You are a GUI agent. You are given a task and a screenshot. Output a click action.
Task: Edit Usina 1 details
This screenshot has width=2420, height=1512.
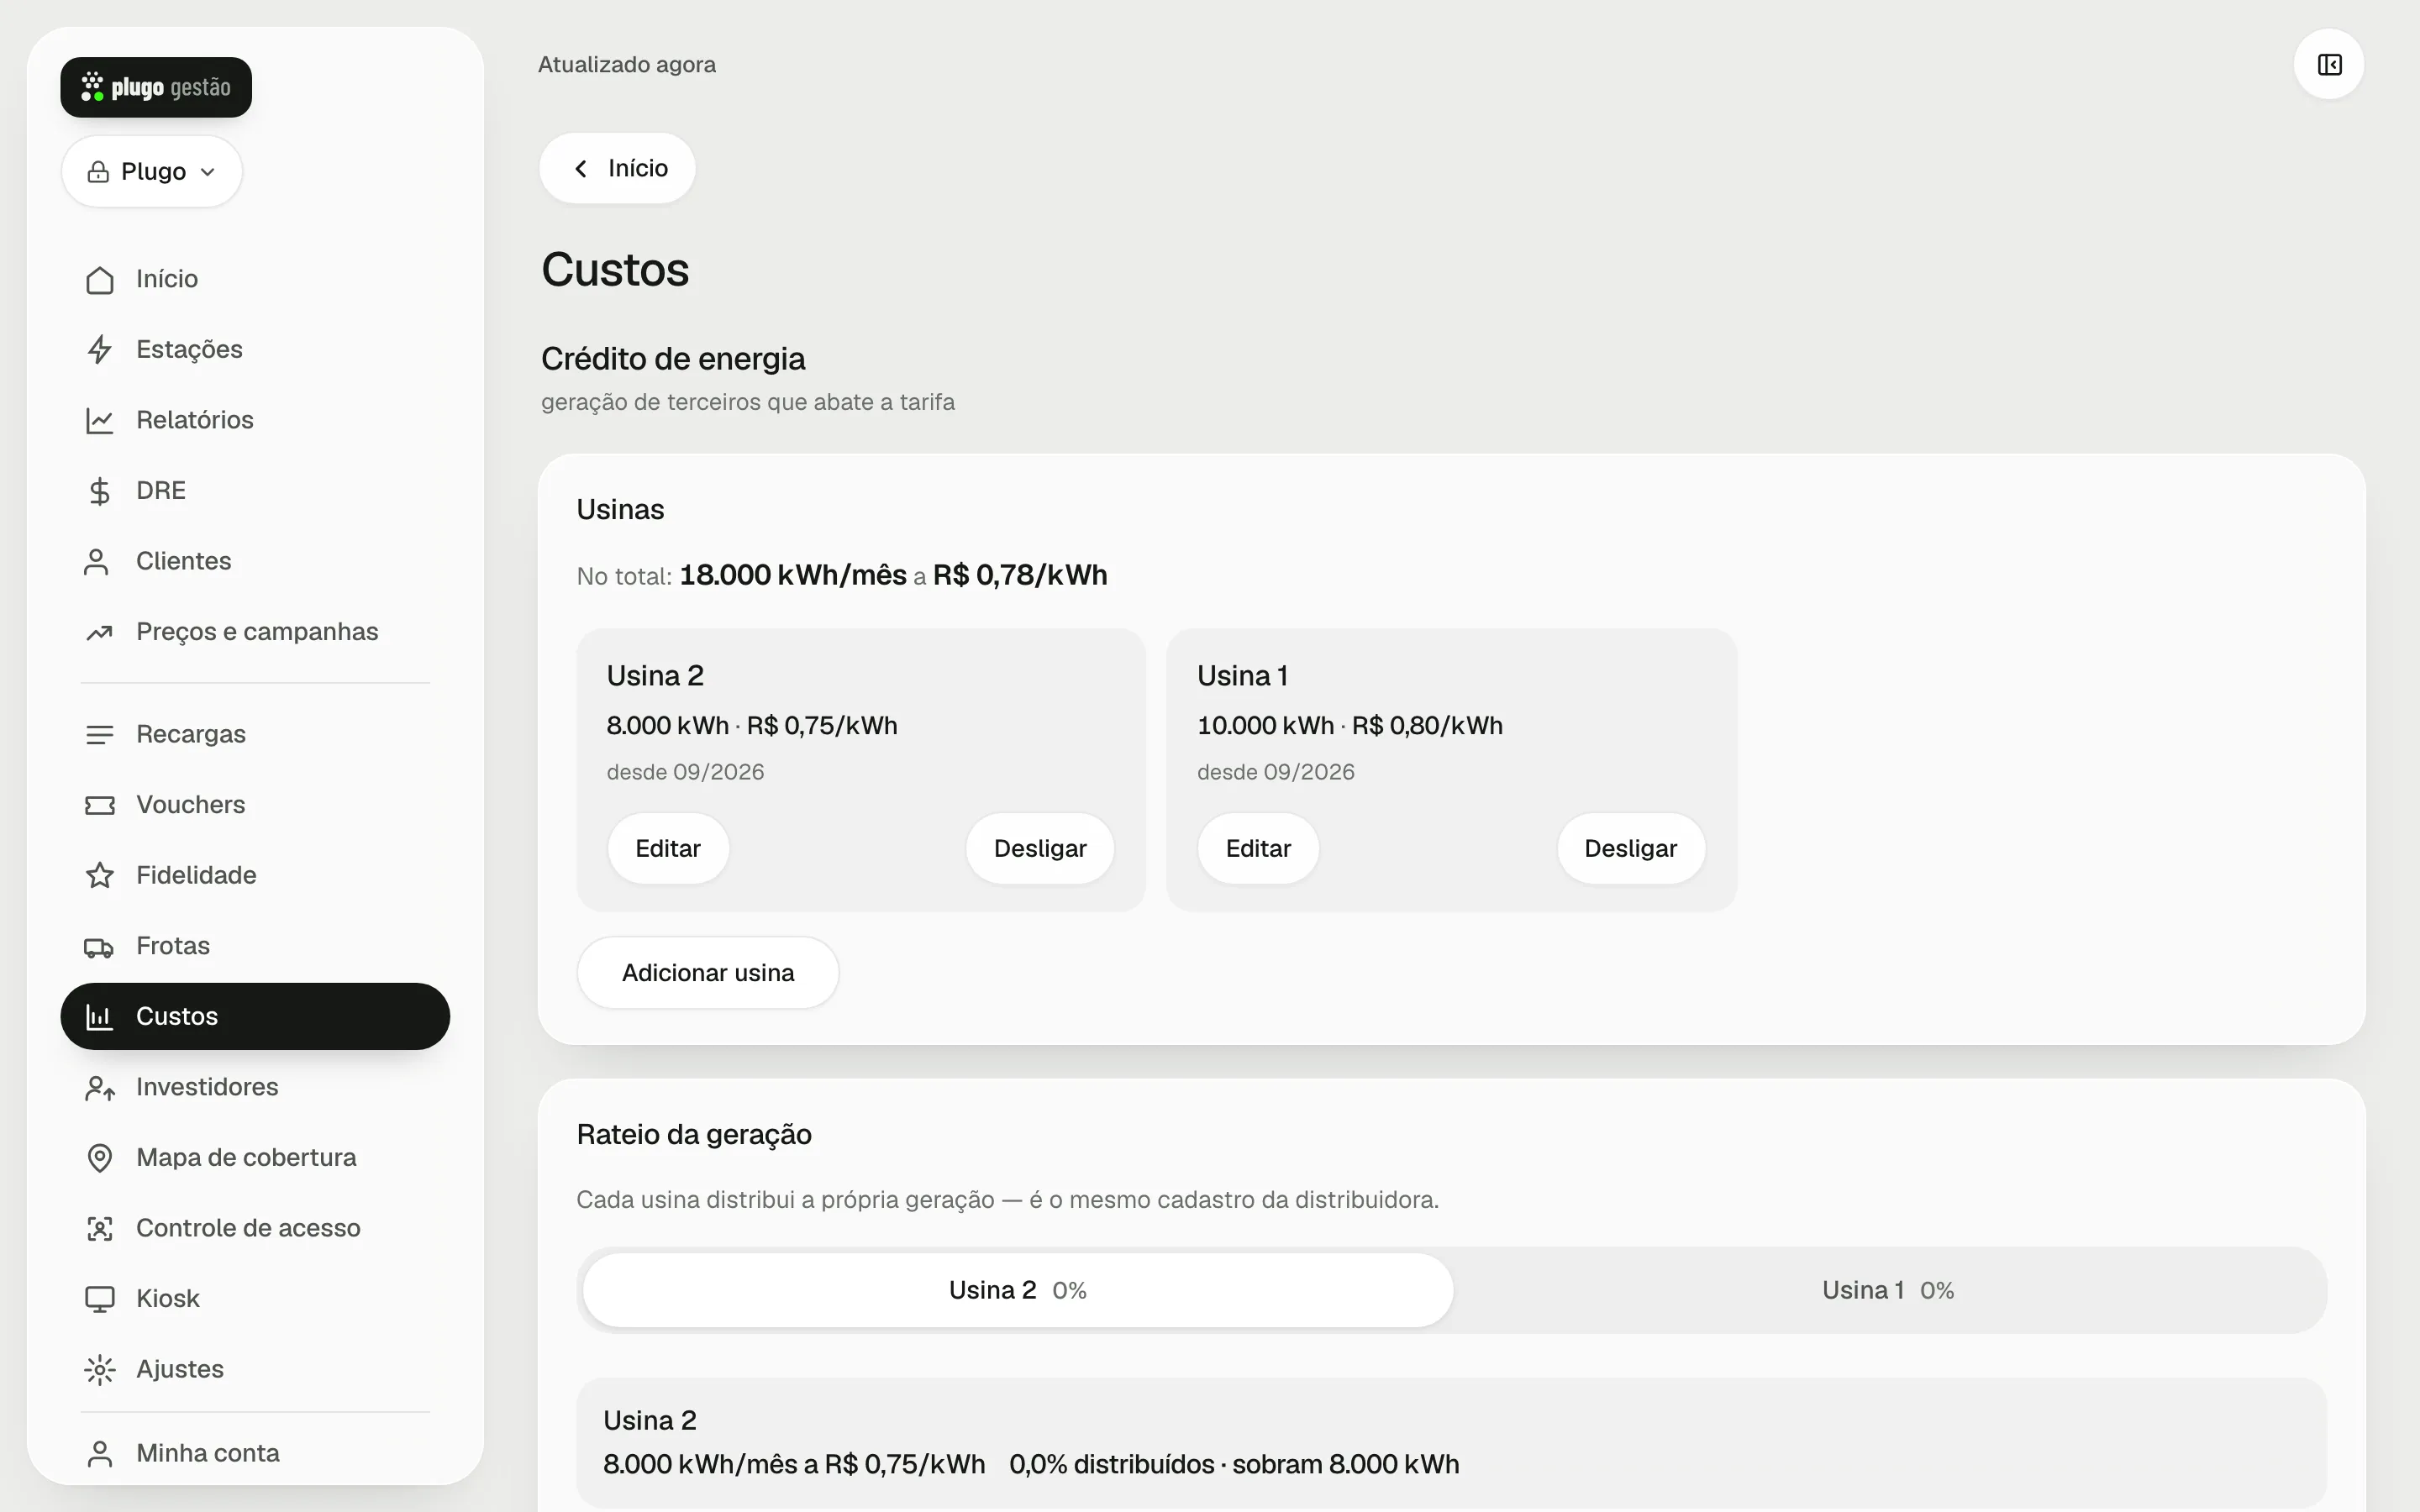(1258, 848)
